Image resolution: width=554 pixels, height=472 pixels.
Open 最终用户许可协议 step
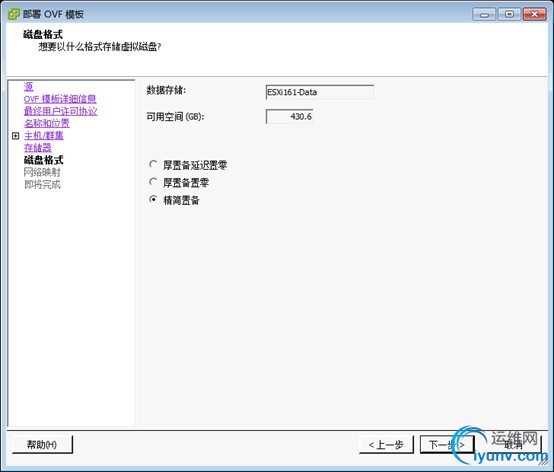[x=60, y=111]
